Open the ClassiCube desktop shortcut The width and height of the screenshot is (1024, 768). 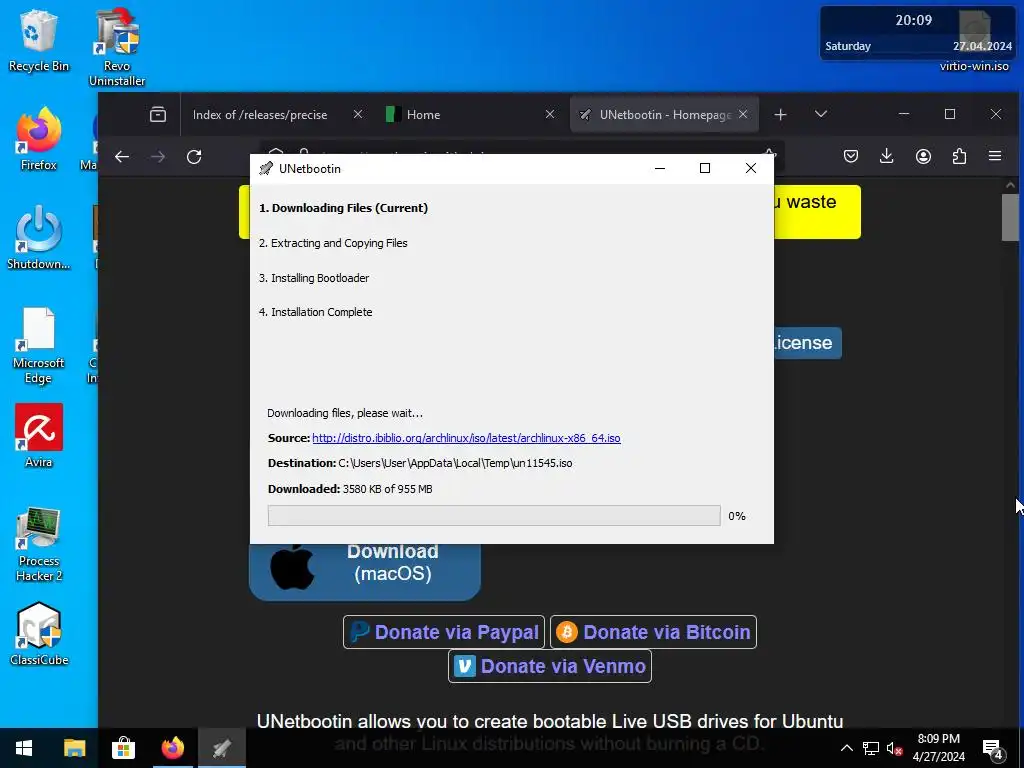[x=39, y=634]
